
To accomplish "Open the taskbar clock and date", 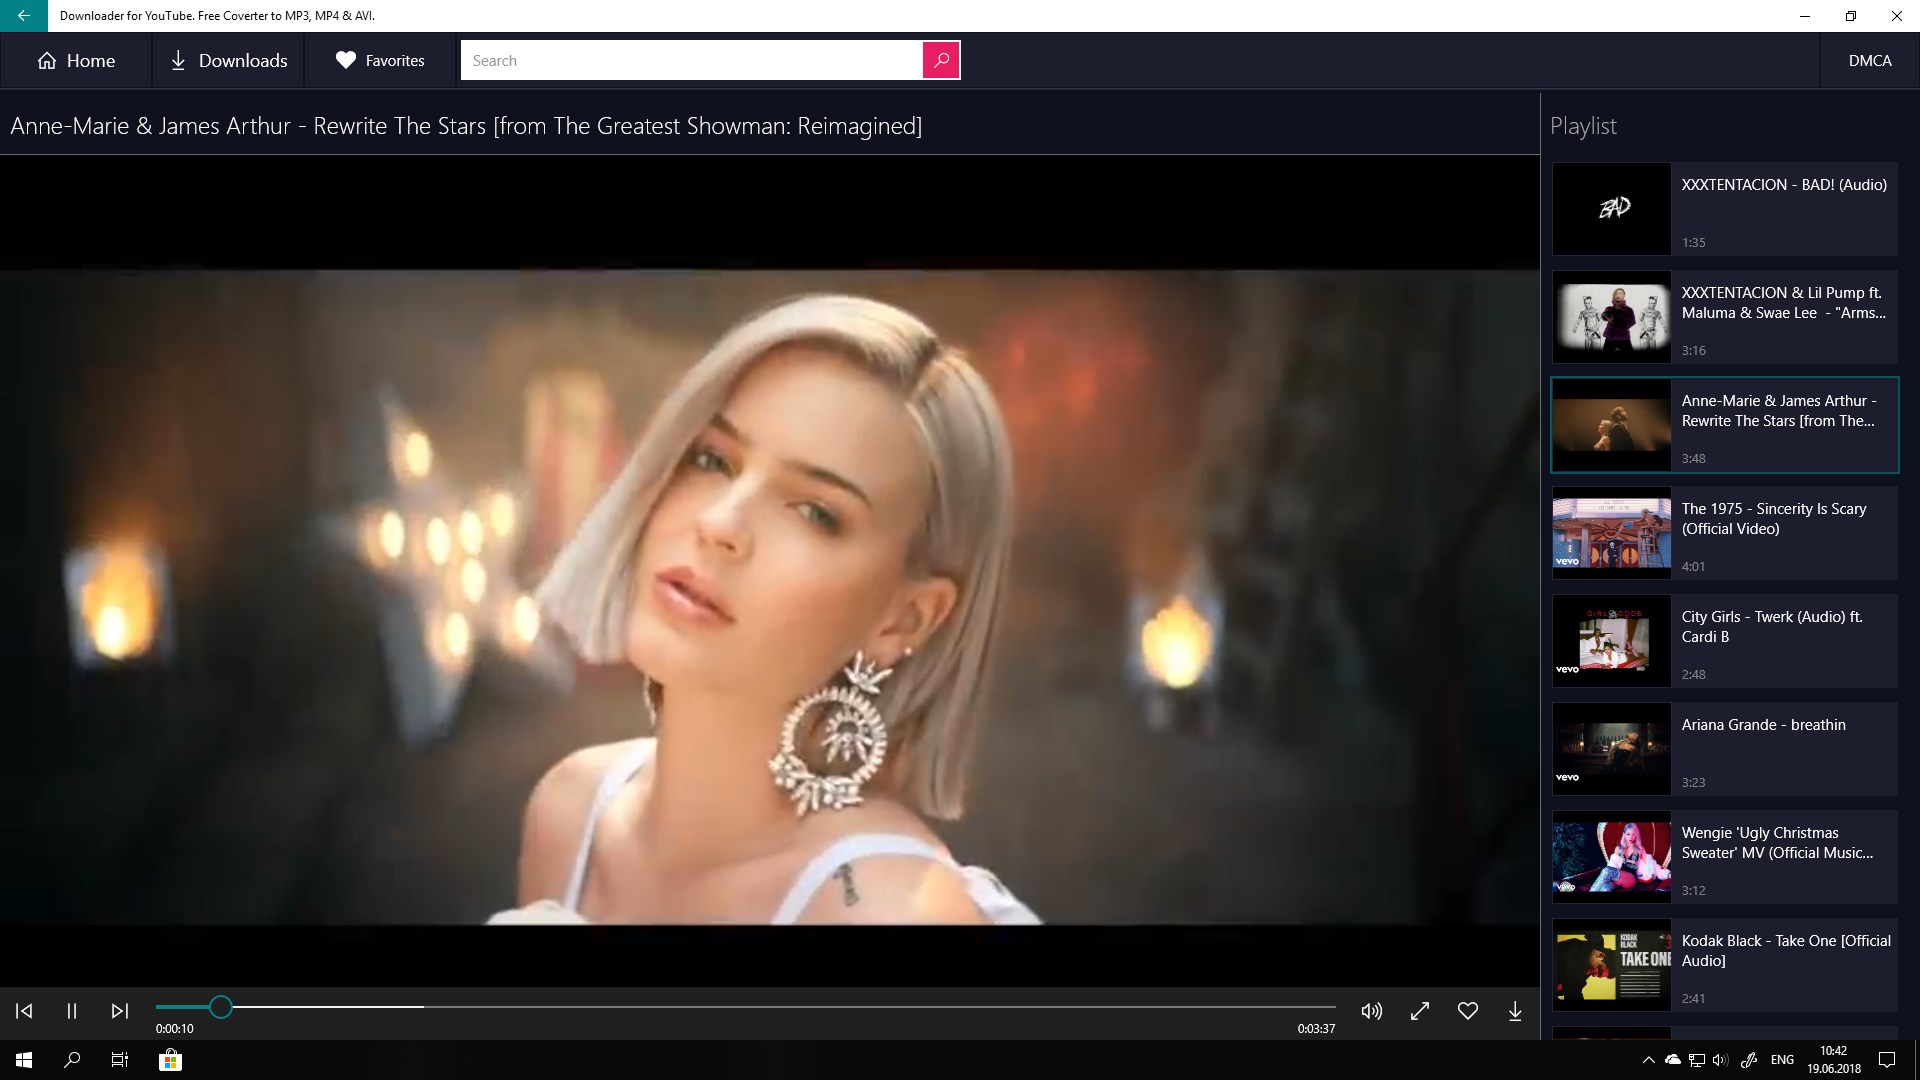I will pos(1834,1060).
